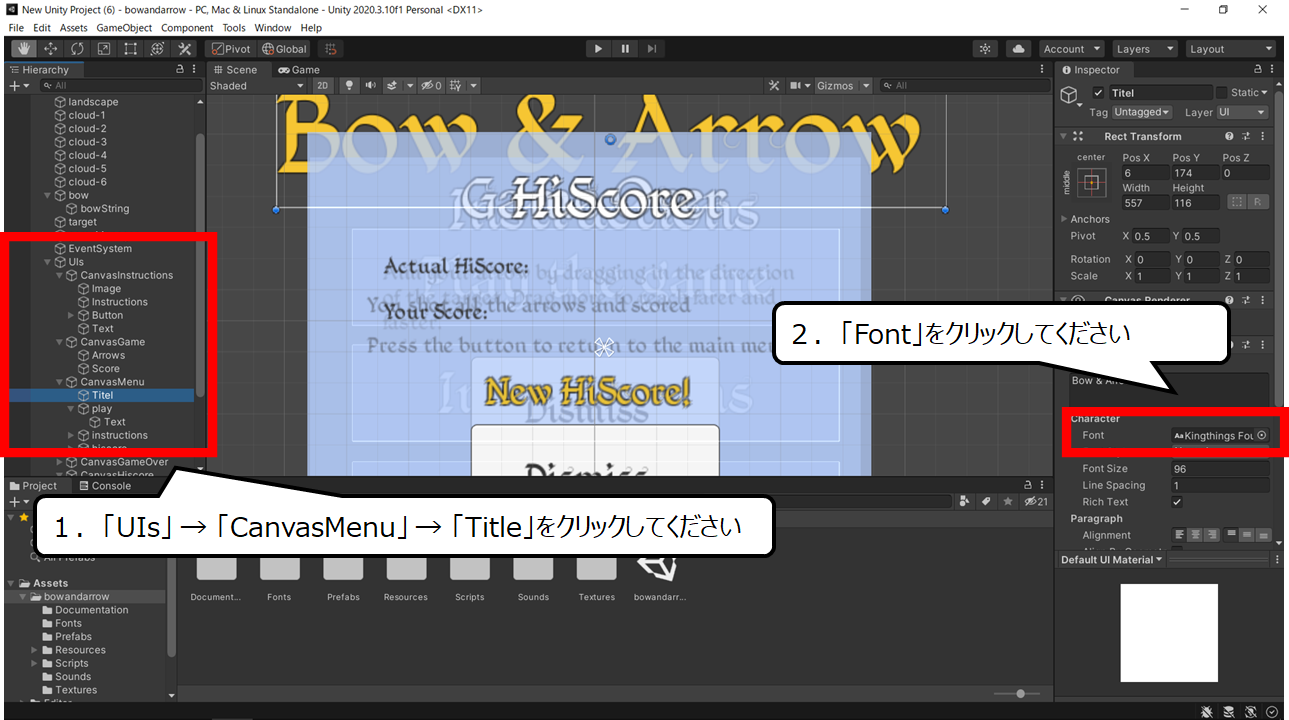The width and height of the screenshot is (1289, 720).
Task: Select the Rect tool
Action: coord(131,49)
